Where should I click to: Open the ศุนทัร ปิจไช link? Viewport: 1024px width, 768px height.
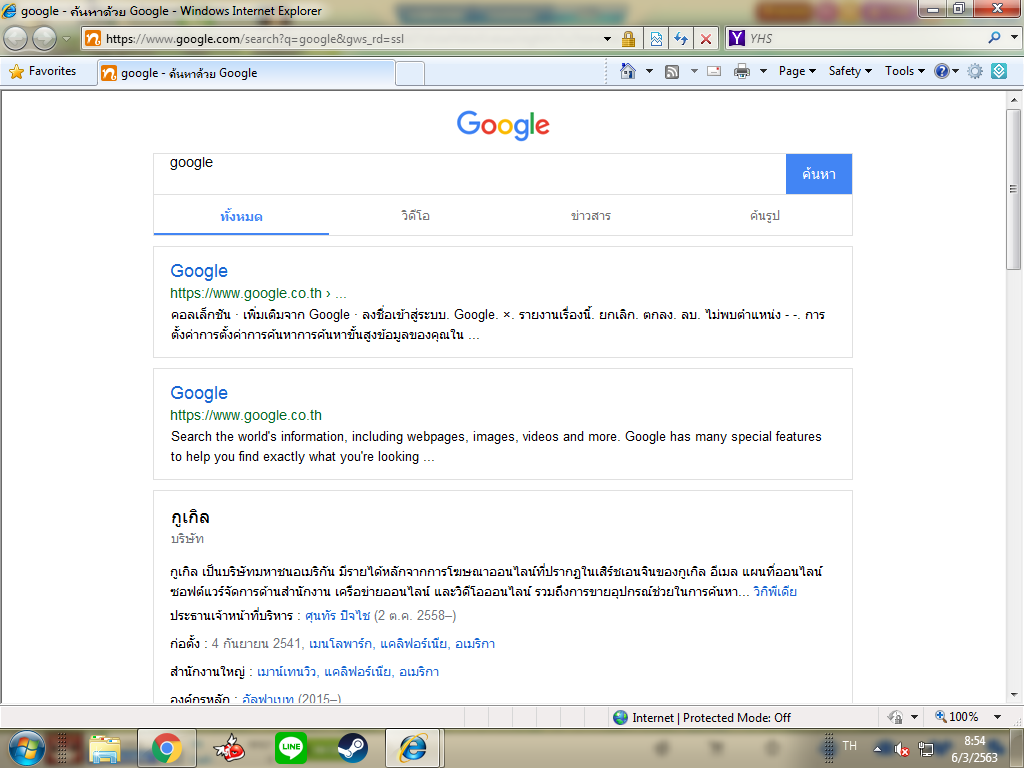point(338,616)
